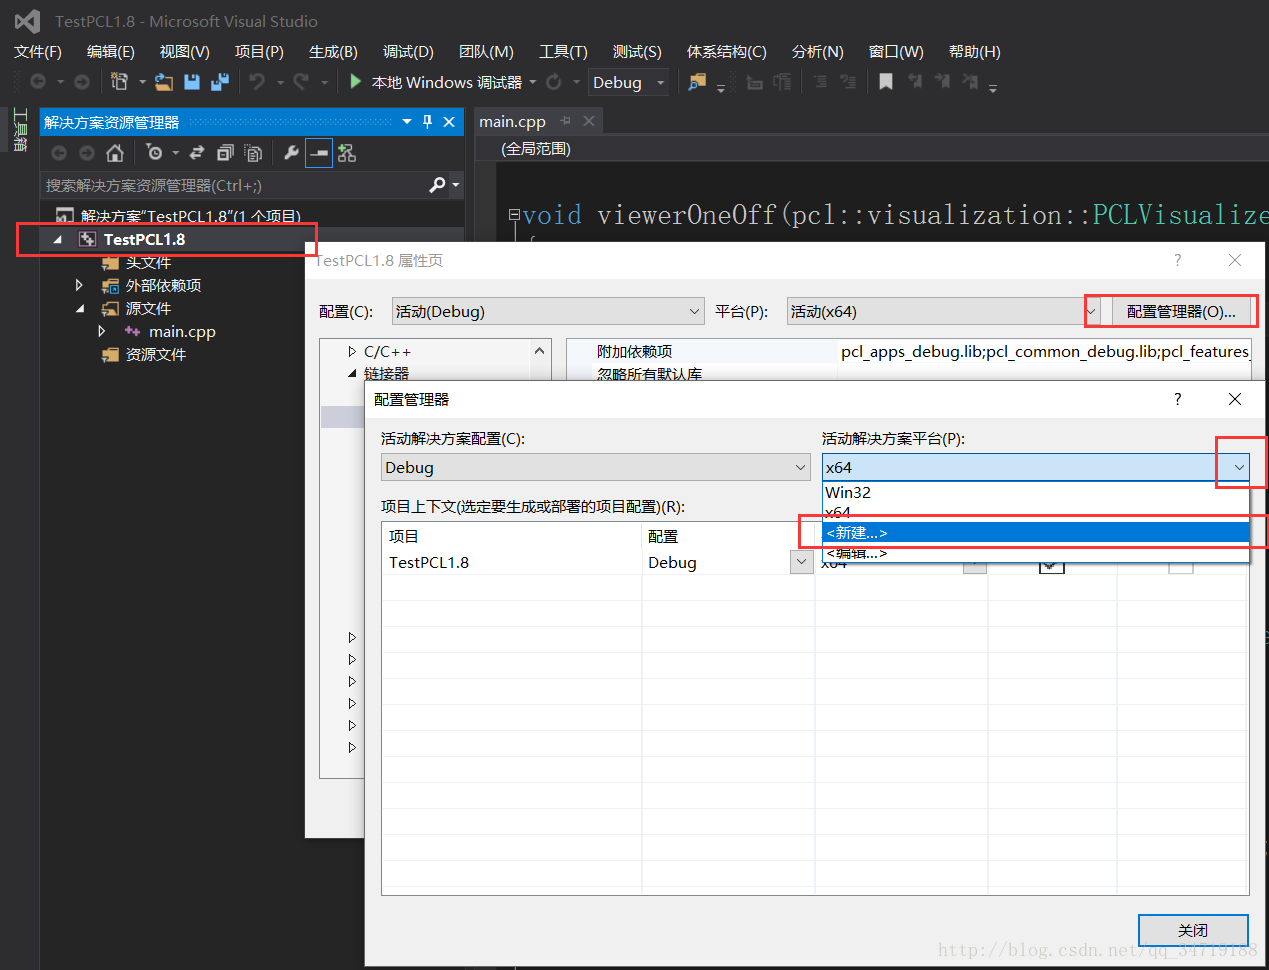Open class diagram view icon
1269x970 pixels.
[347, 153]
